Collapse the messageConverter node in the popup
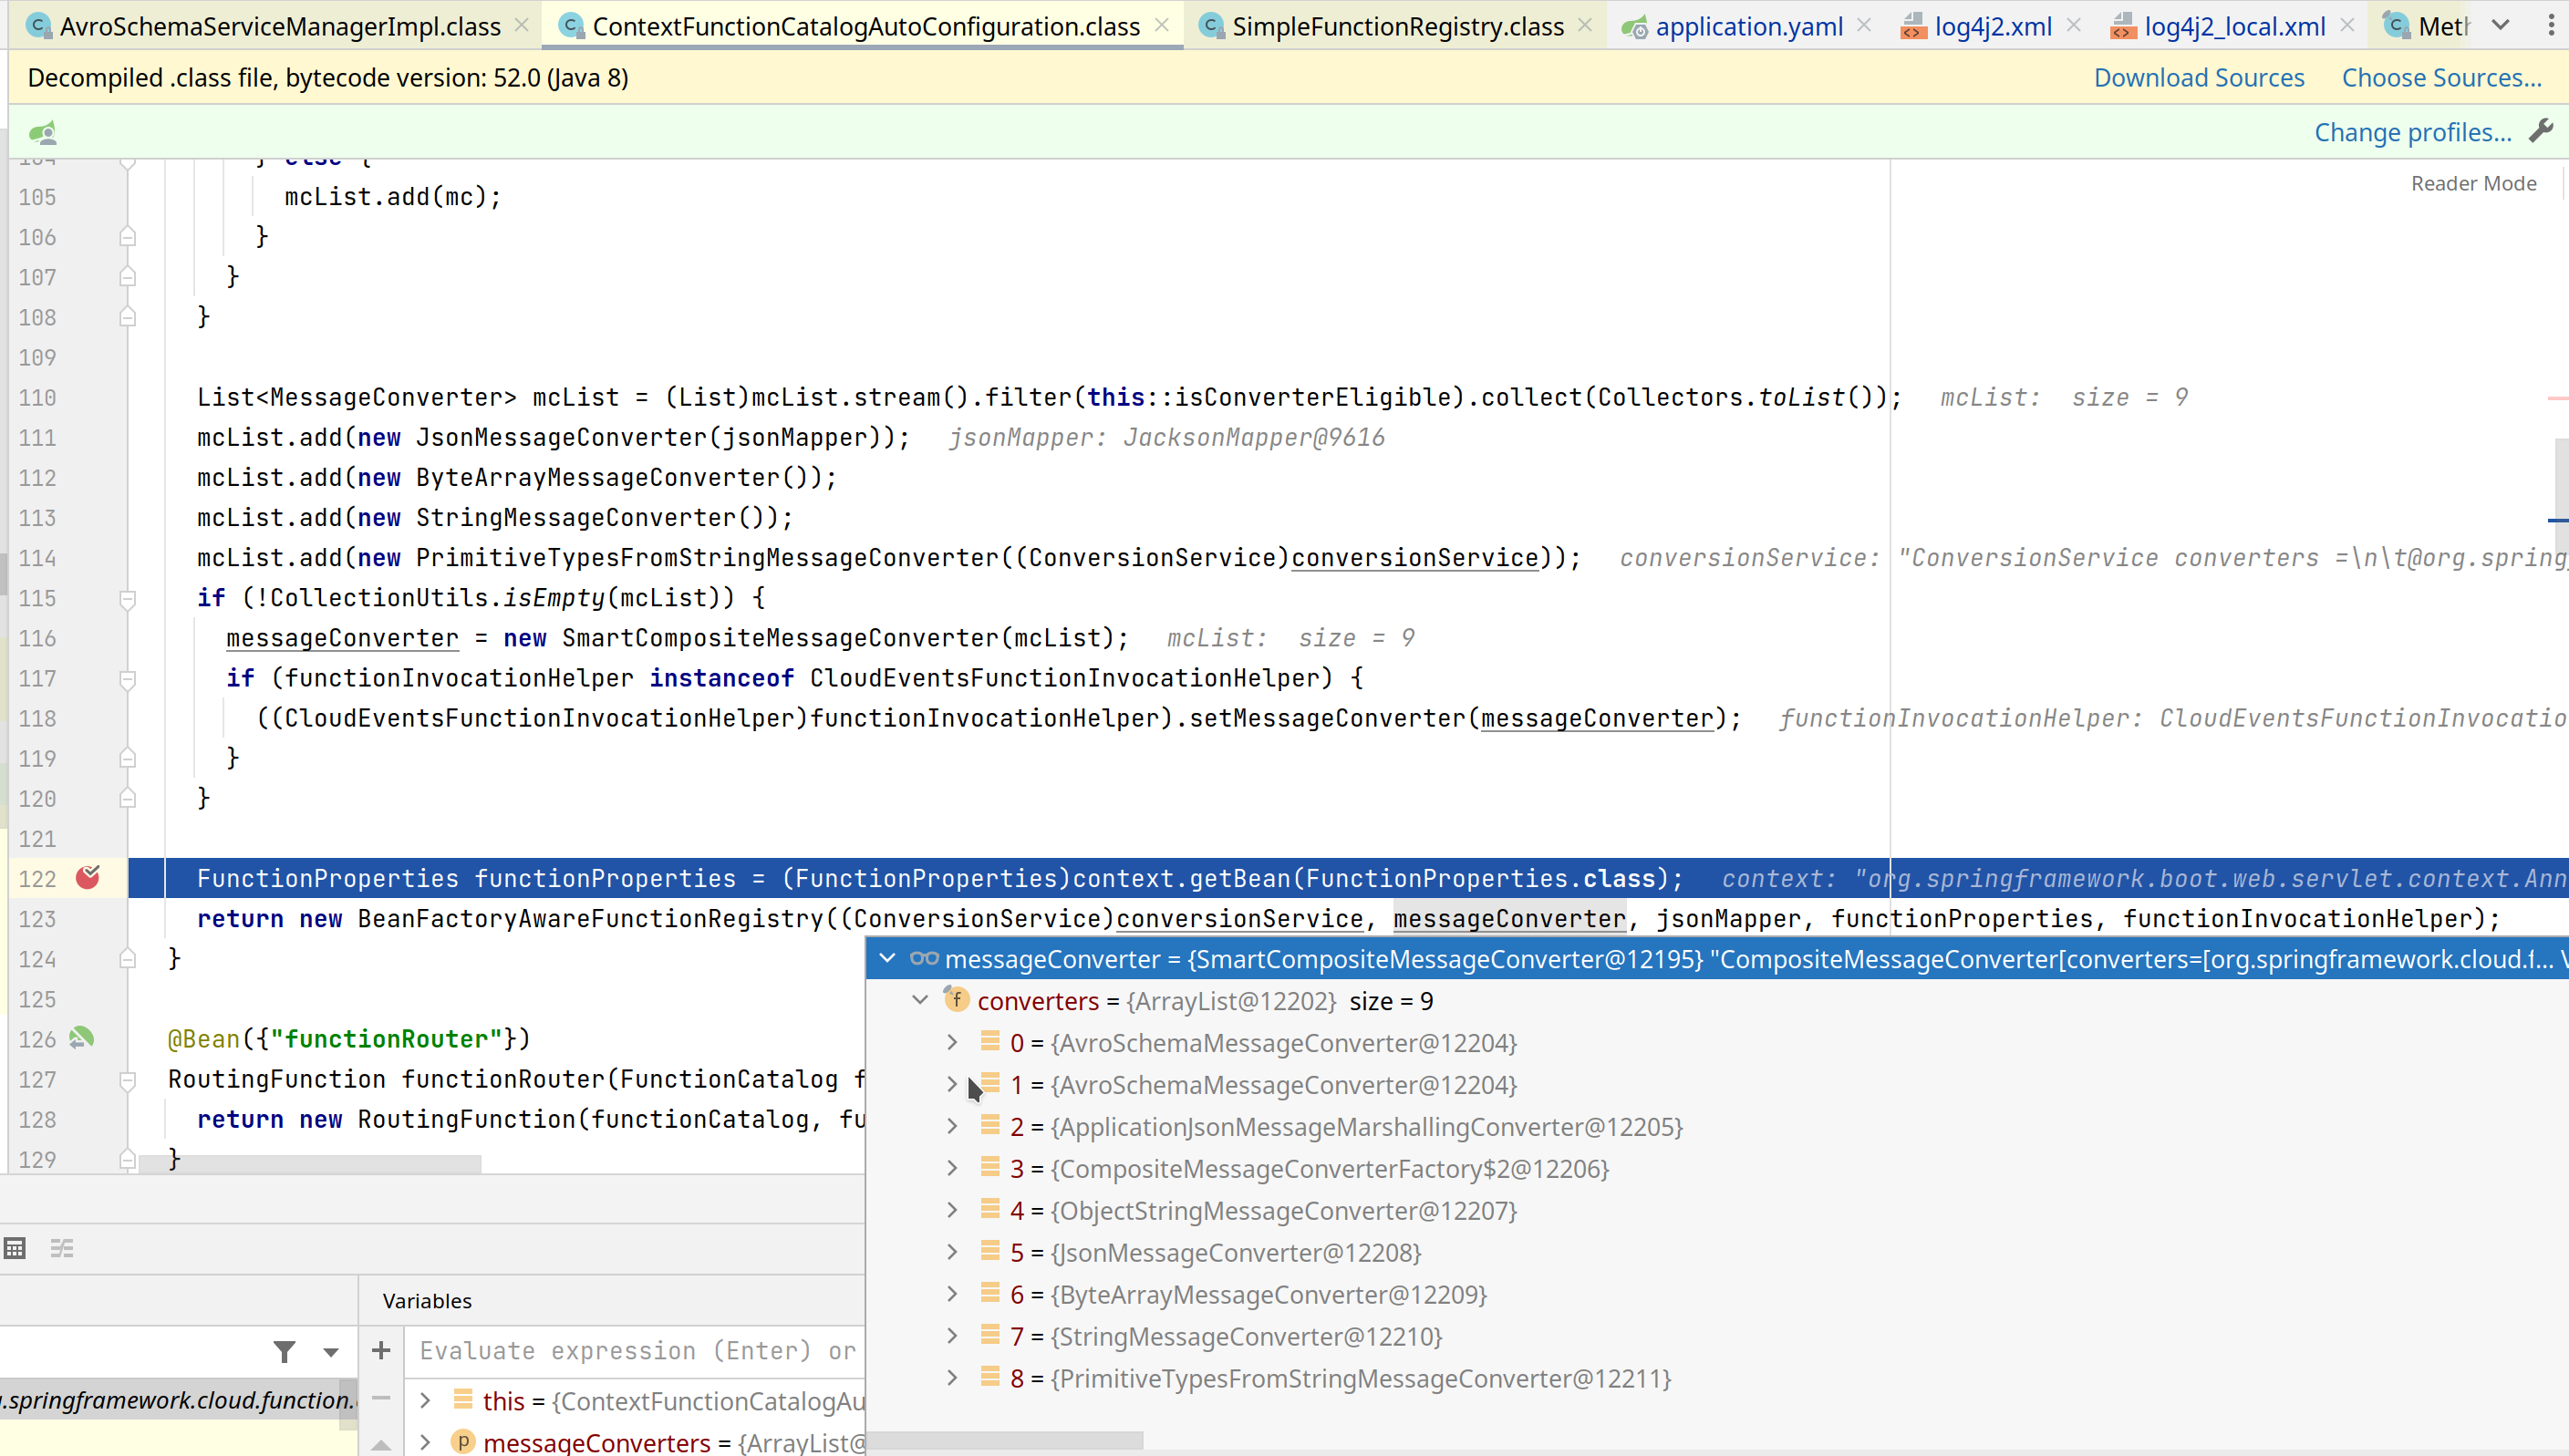The height and width of the screenshot is (1456, 2569). tap(887, 958)
